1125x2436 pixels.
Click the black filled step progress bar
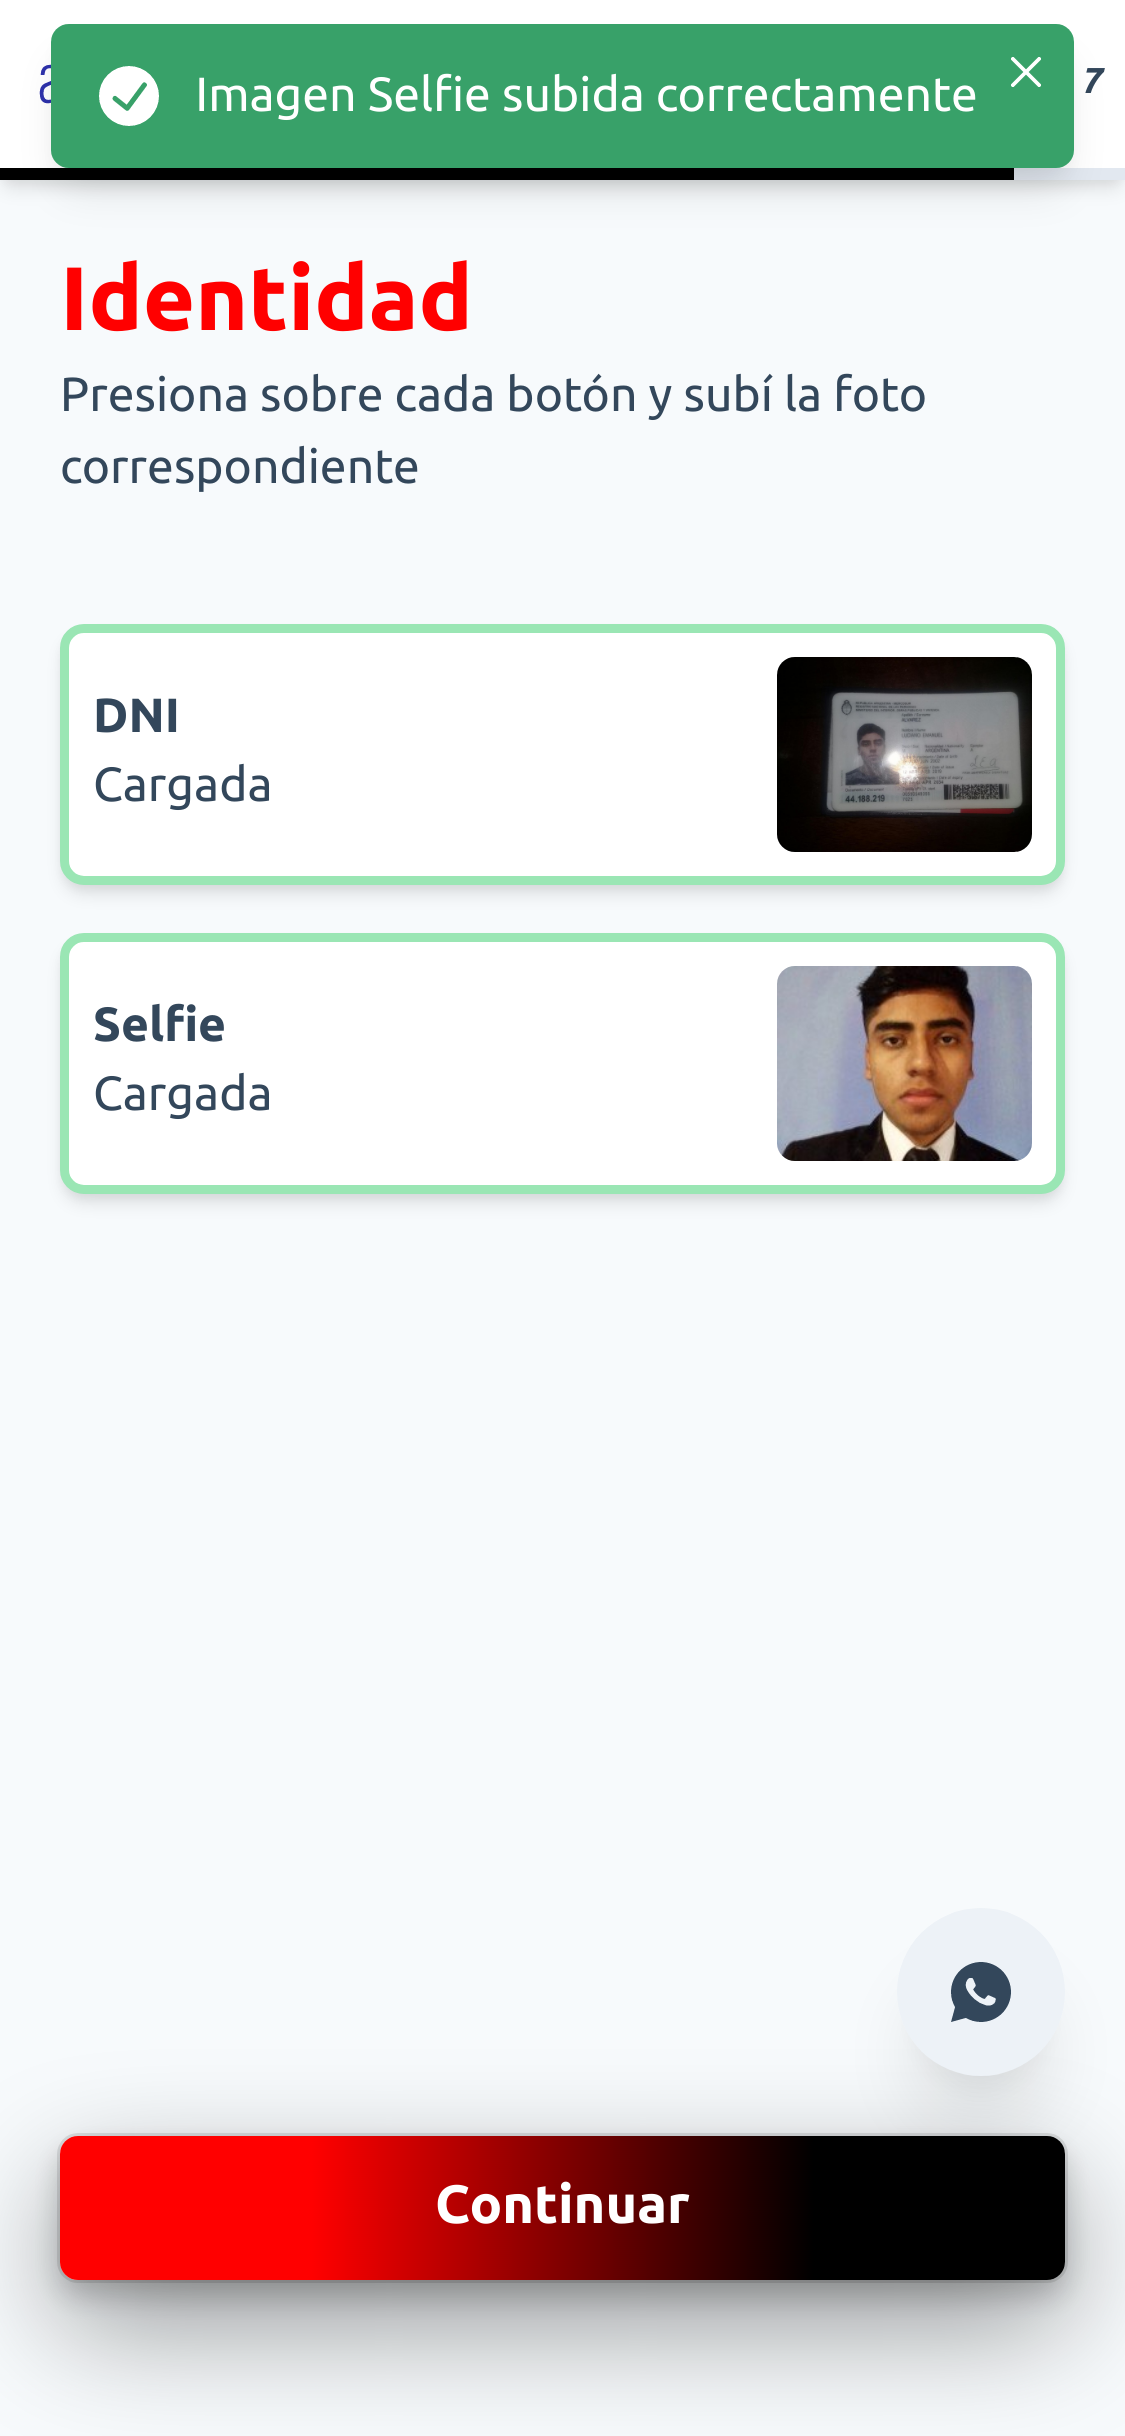(x=507, y=174)
